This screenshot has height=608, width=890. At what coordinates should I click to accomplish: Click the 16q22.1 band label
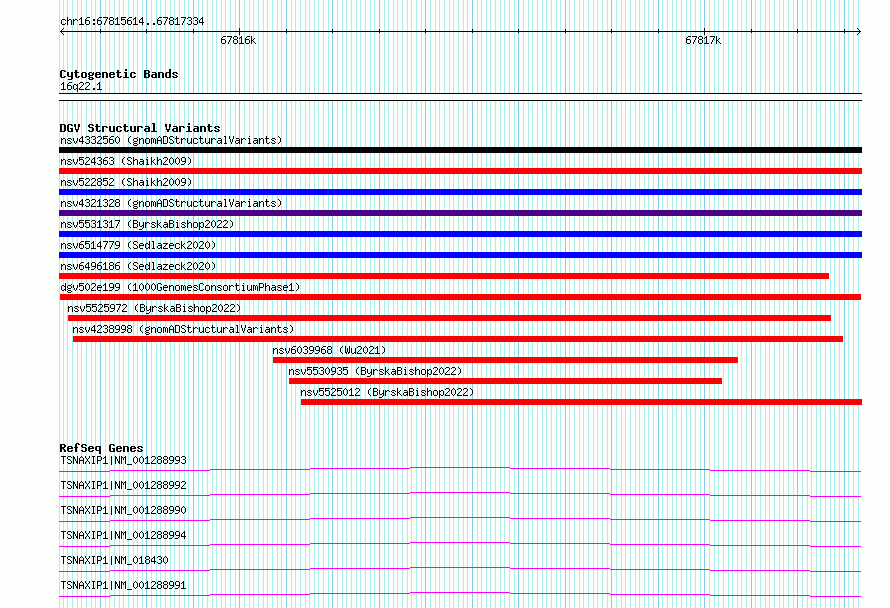pyautogui.click(x=81, y=86)
